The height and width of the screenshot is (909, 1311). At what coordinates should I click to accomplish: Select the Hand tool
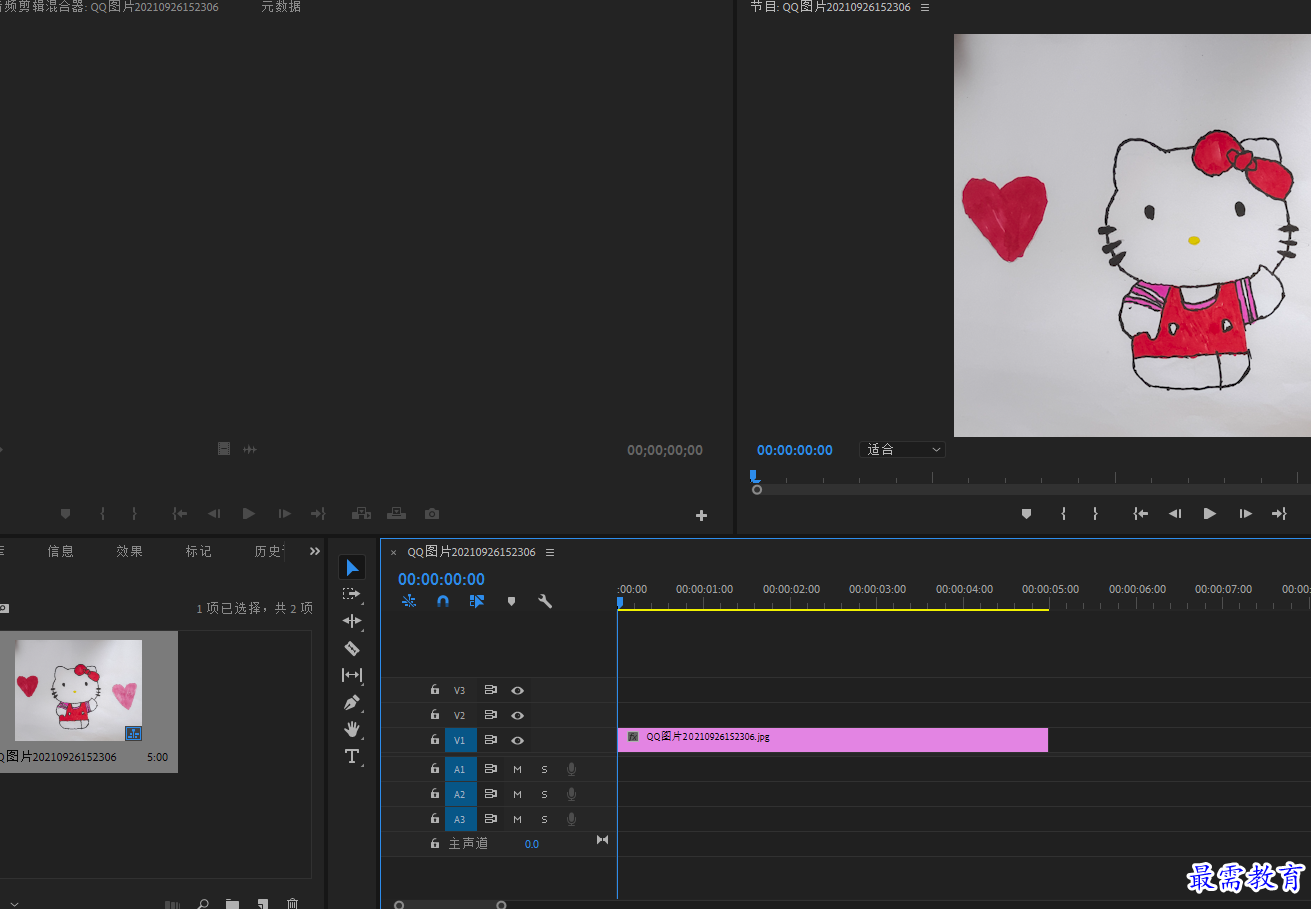pyautogui.click(x=352, y=729)
